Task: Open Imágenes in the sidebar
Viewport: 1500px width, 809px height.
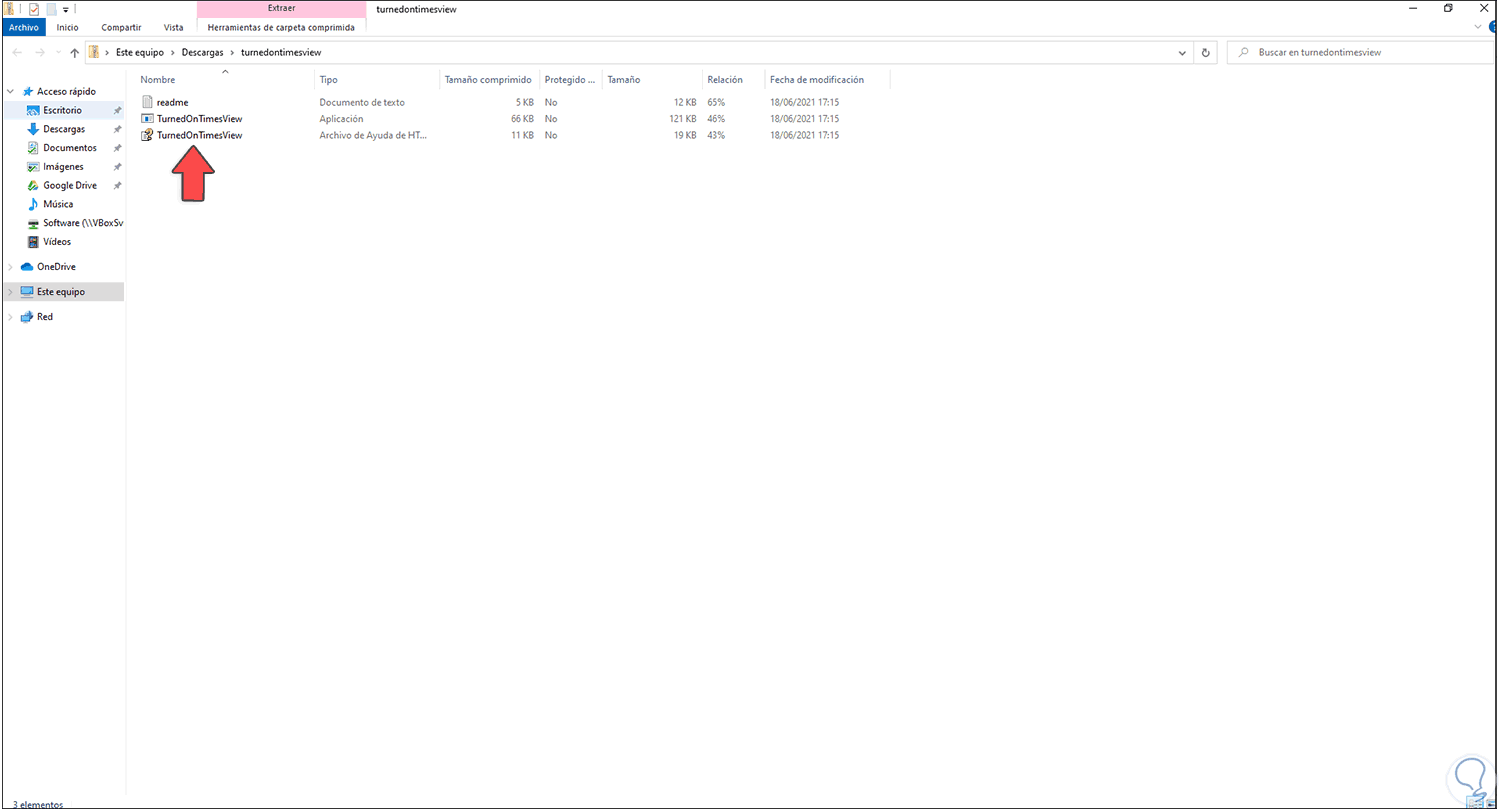Action: [63, 167]
